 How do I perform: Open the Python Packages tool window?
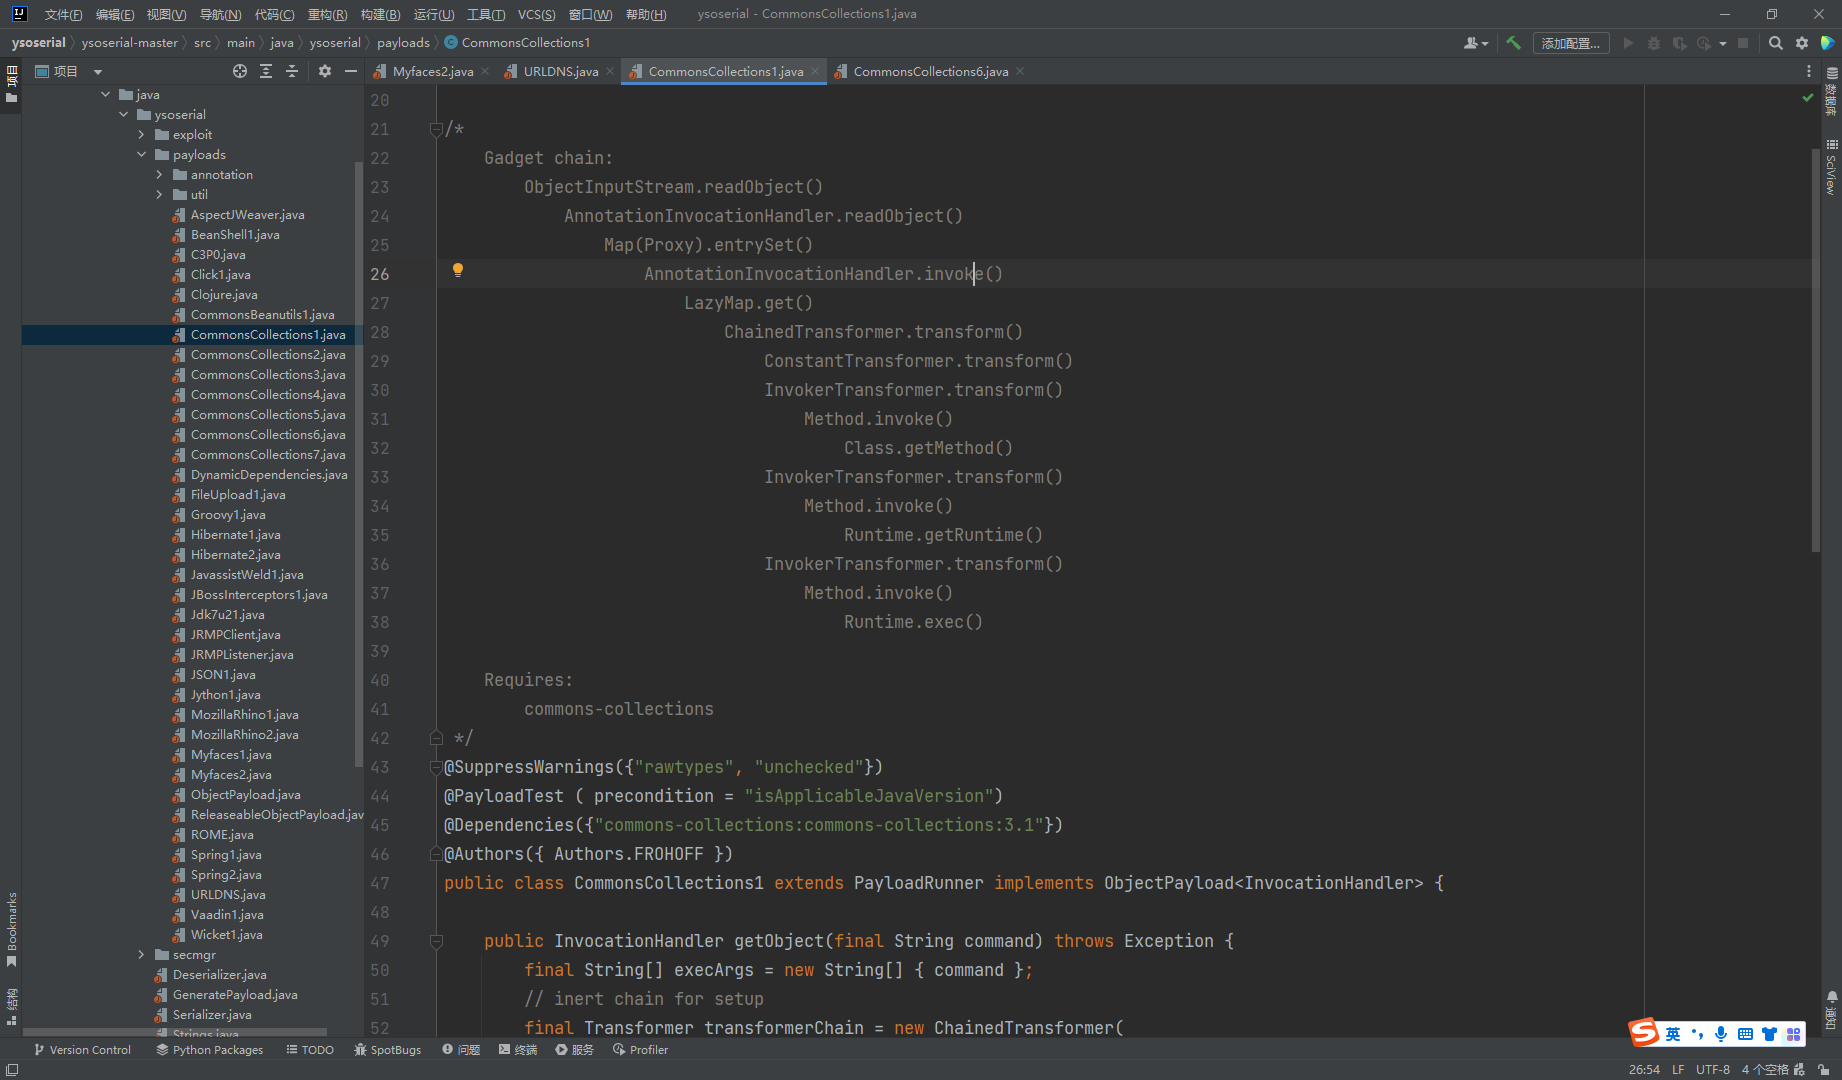tap(210, 1050)
